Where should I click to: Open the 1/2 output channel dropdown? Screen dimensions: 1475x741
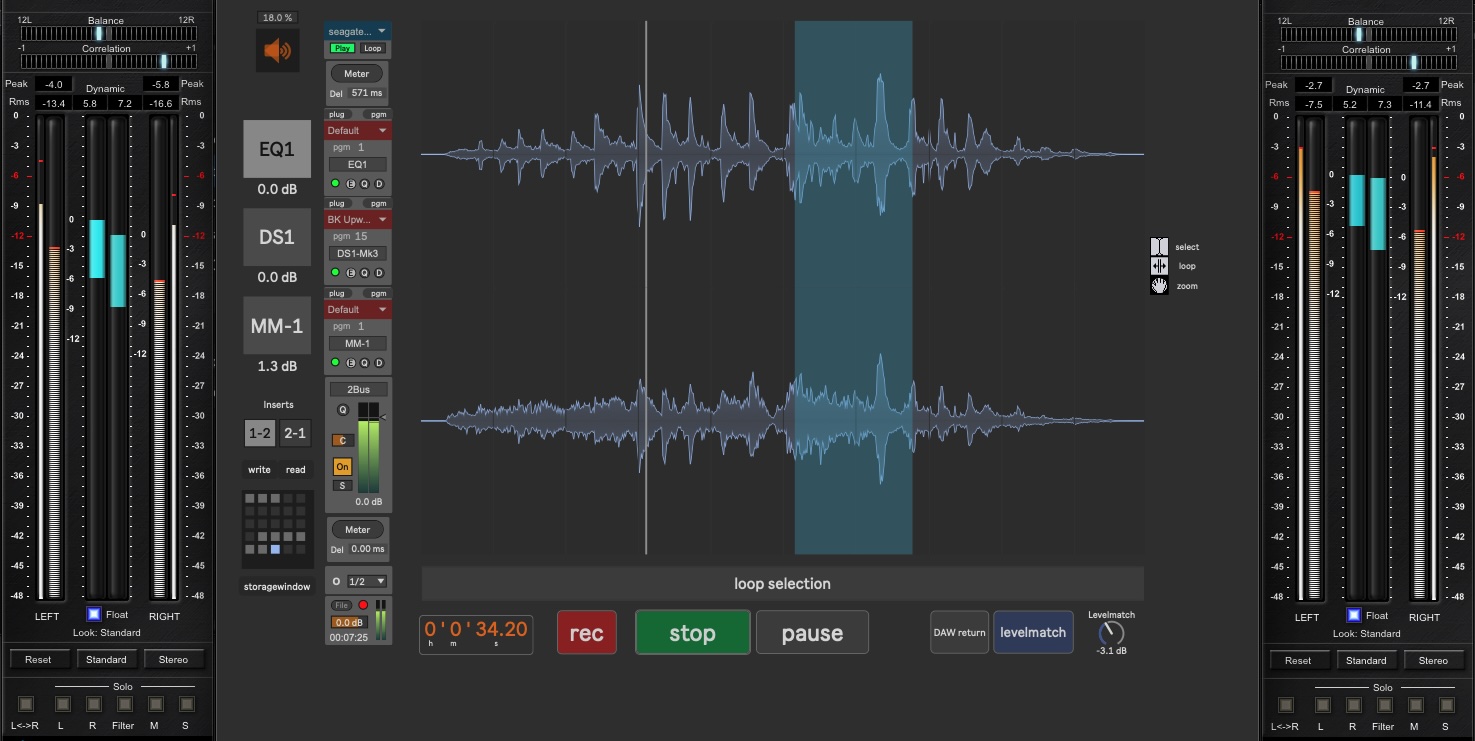point(366,581)
